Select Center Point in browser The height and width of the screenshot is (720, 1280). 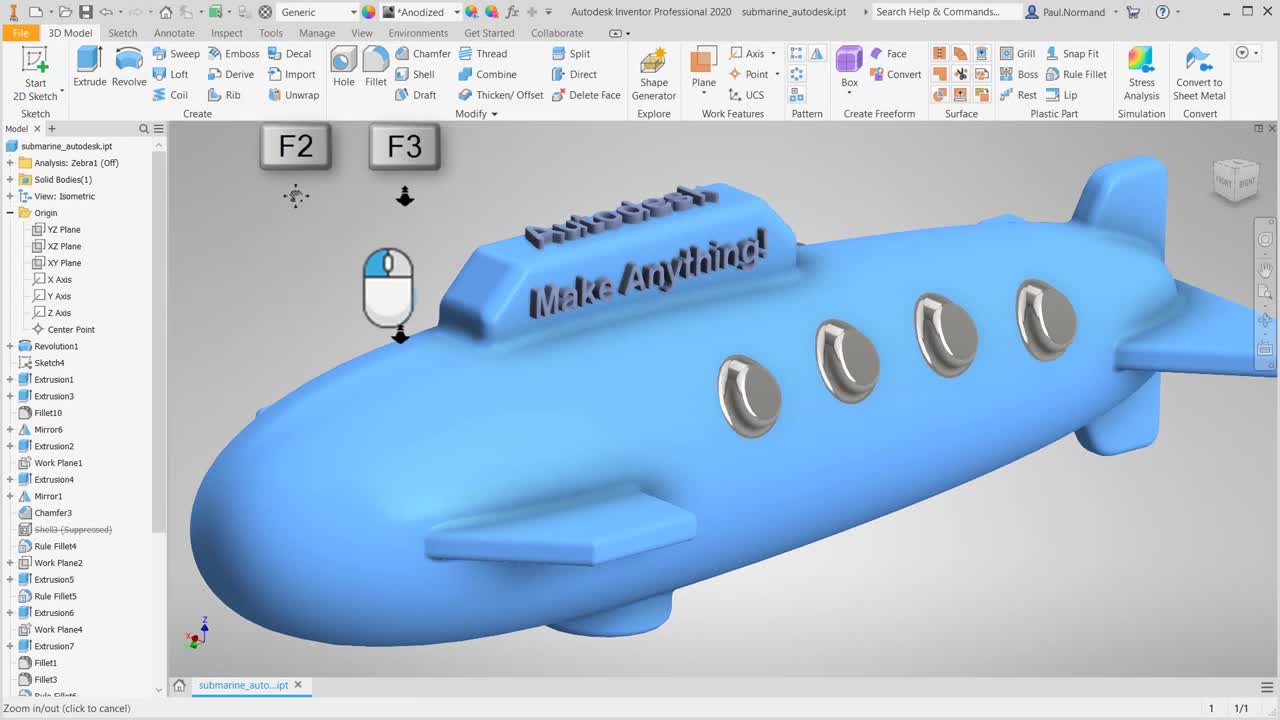[x=63, y=329]
